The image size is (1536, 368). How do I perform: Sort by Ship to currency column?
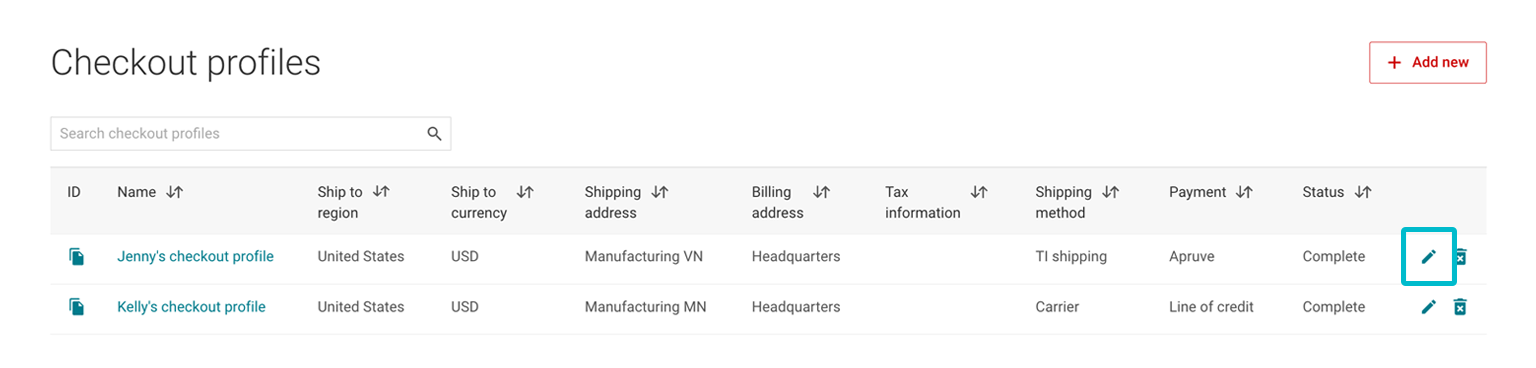click(x=525, y=192)
